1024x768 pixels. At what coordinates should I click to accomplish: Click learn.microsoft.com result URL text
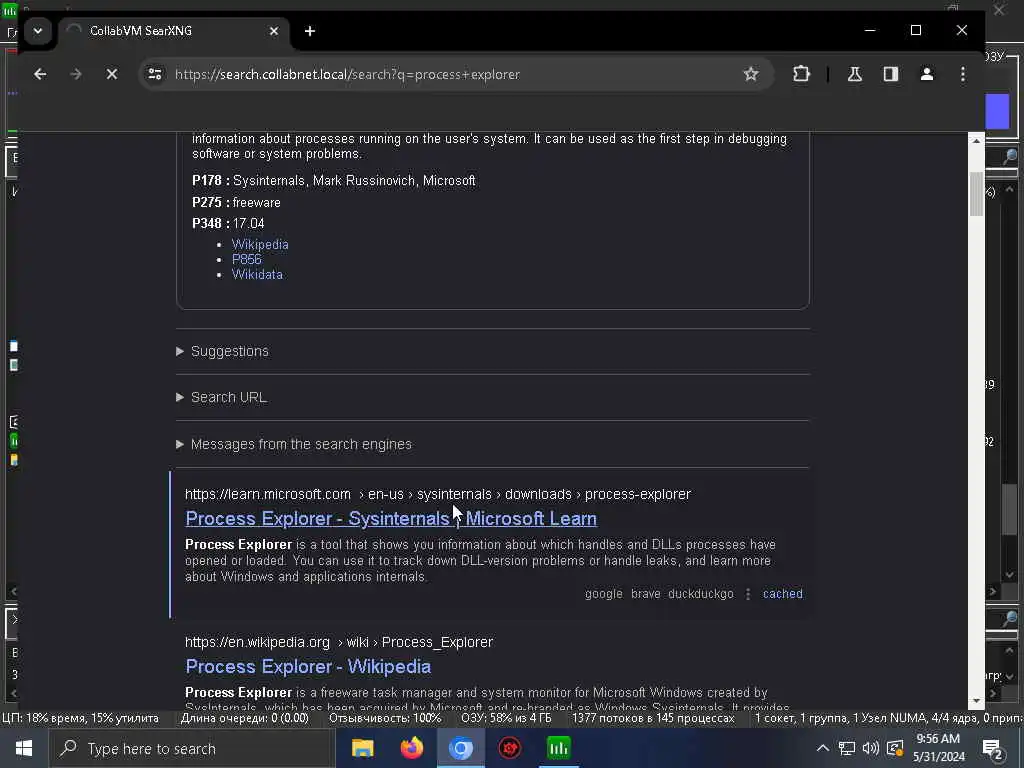pos(438,494)
